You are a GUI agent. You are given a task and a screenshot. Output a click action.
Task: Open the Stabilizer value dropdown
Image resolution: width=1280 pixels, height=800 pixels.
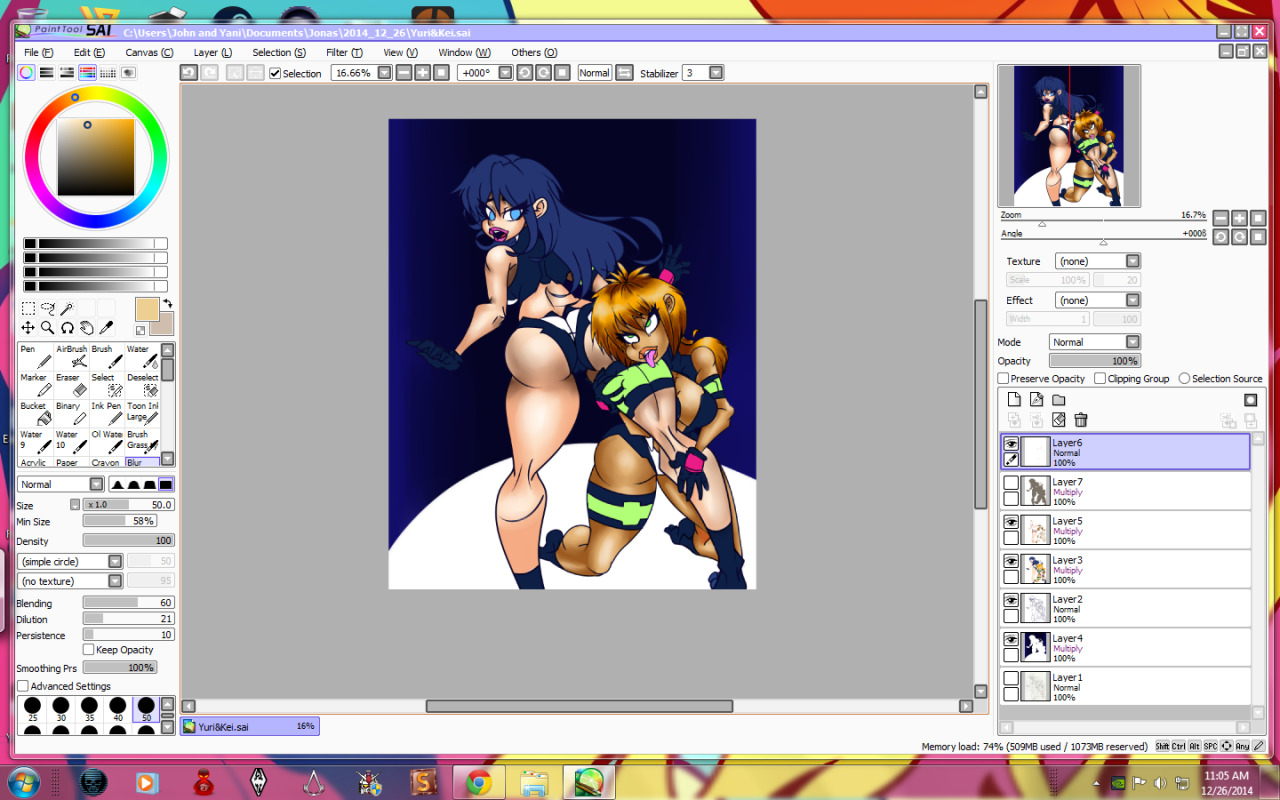pyautogui.click(x=716, y=73)
